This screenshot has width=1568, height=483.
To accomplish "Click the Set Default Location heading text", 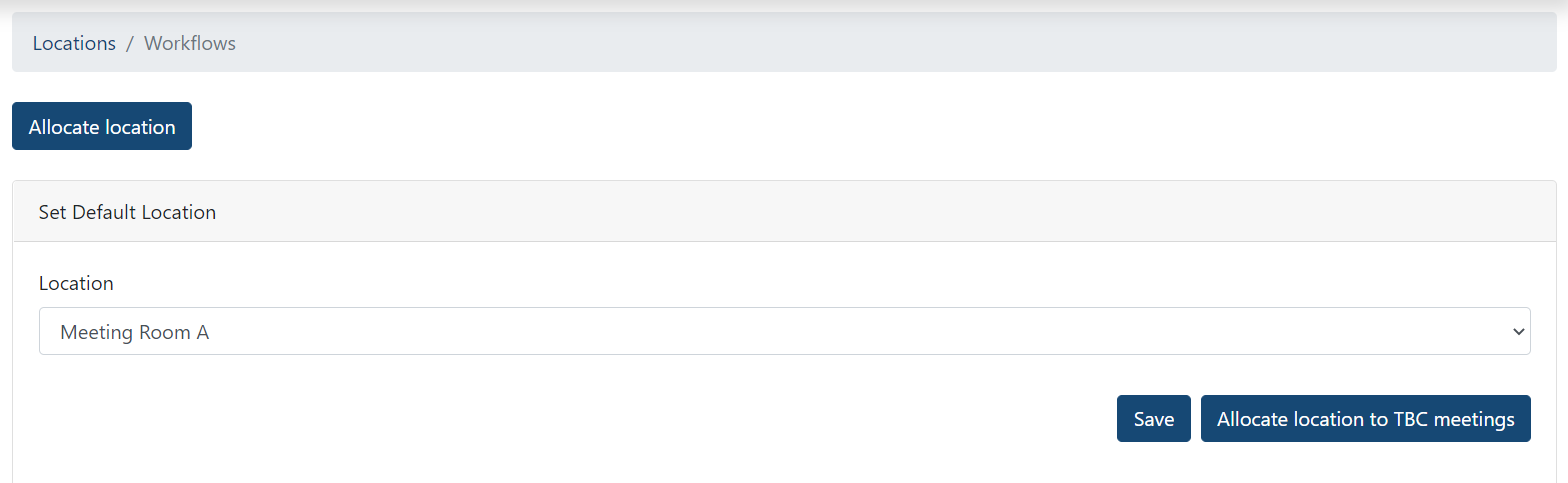I will [127, 212].
